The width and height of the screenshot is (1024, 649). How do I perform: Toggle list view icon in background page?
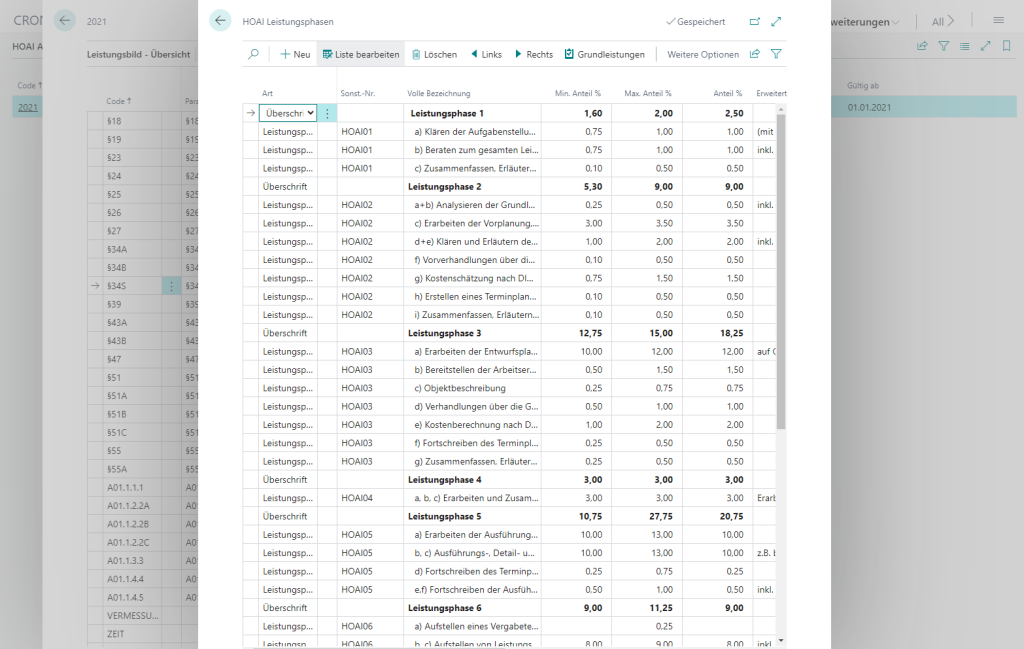pyautogui.click(x=965, y=46)
